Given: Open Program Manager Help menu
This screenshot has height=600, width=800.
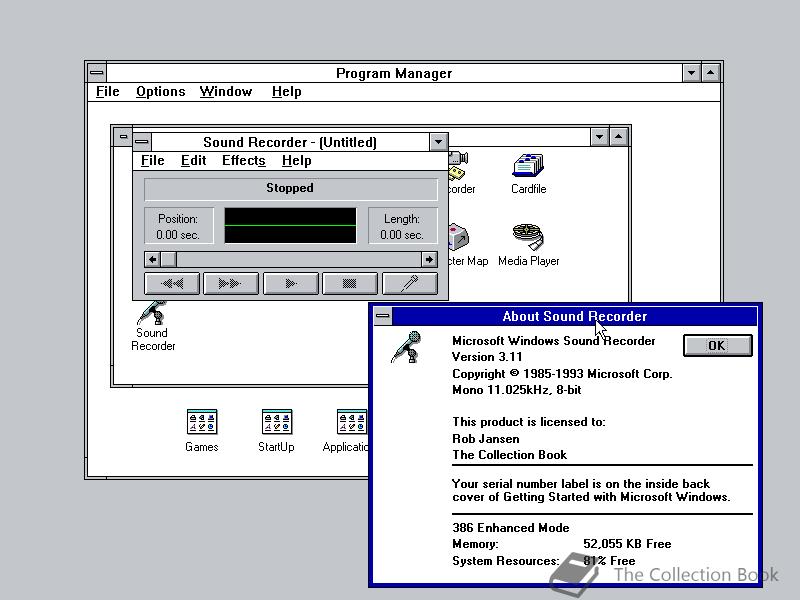Looking at the screenshot, I should click(286, 91).
